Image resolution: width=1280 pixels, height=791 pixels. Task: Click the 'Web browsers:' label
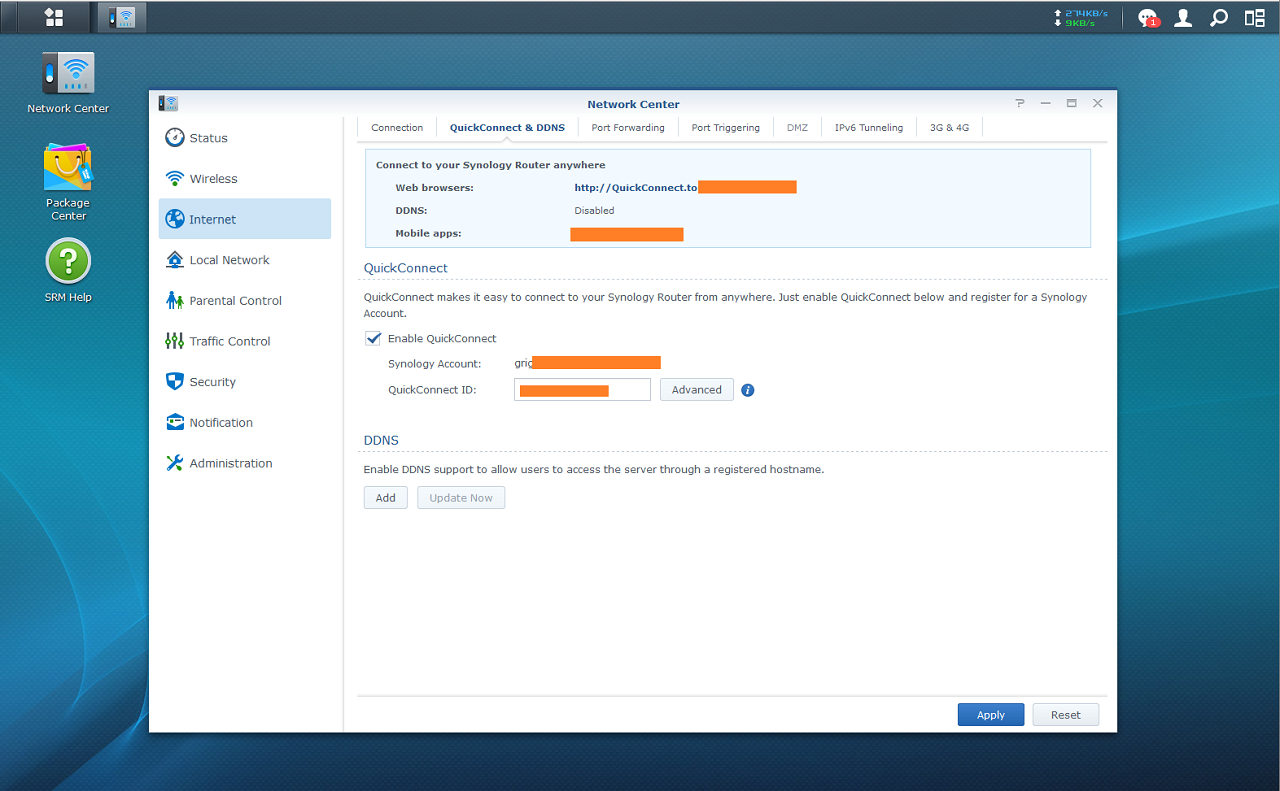pos(435,188)
